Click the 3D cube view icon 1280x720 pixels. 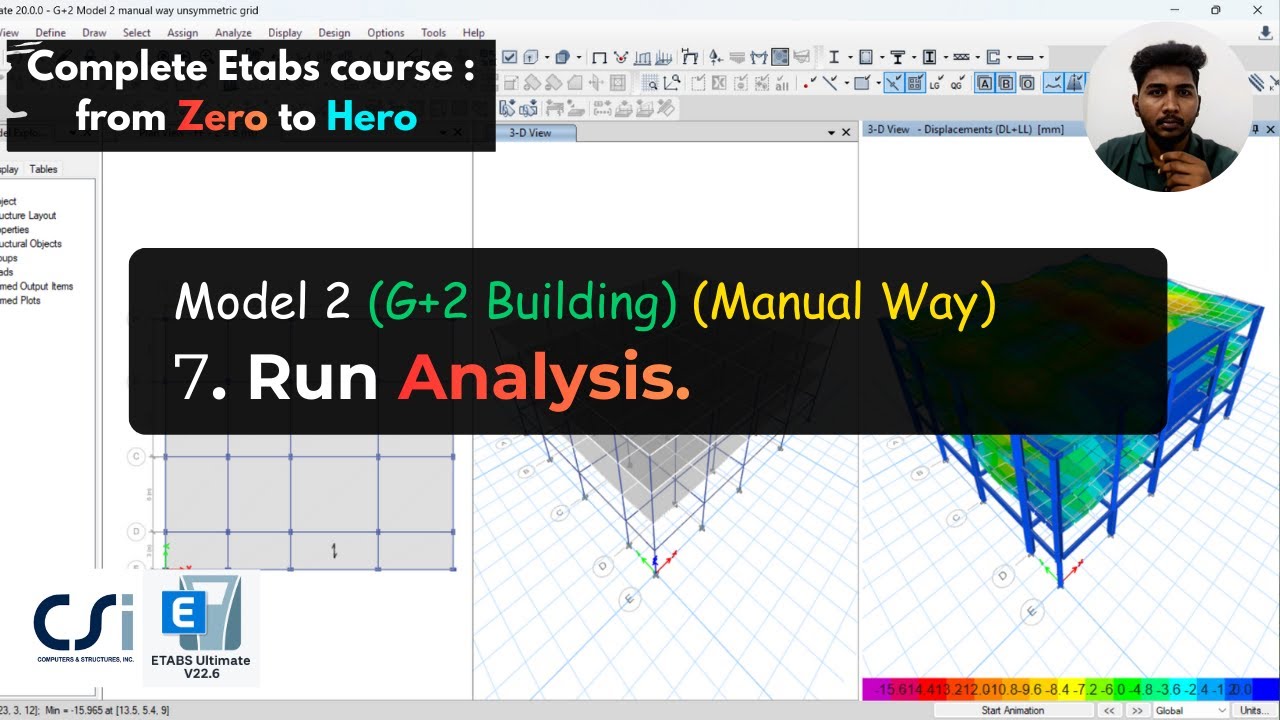coord(531,57)
